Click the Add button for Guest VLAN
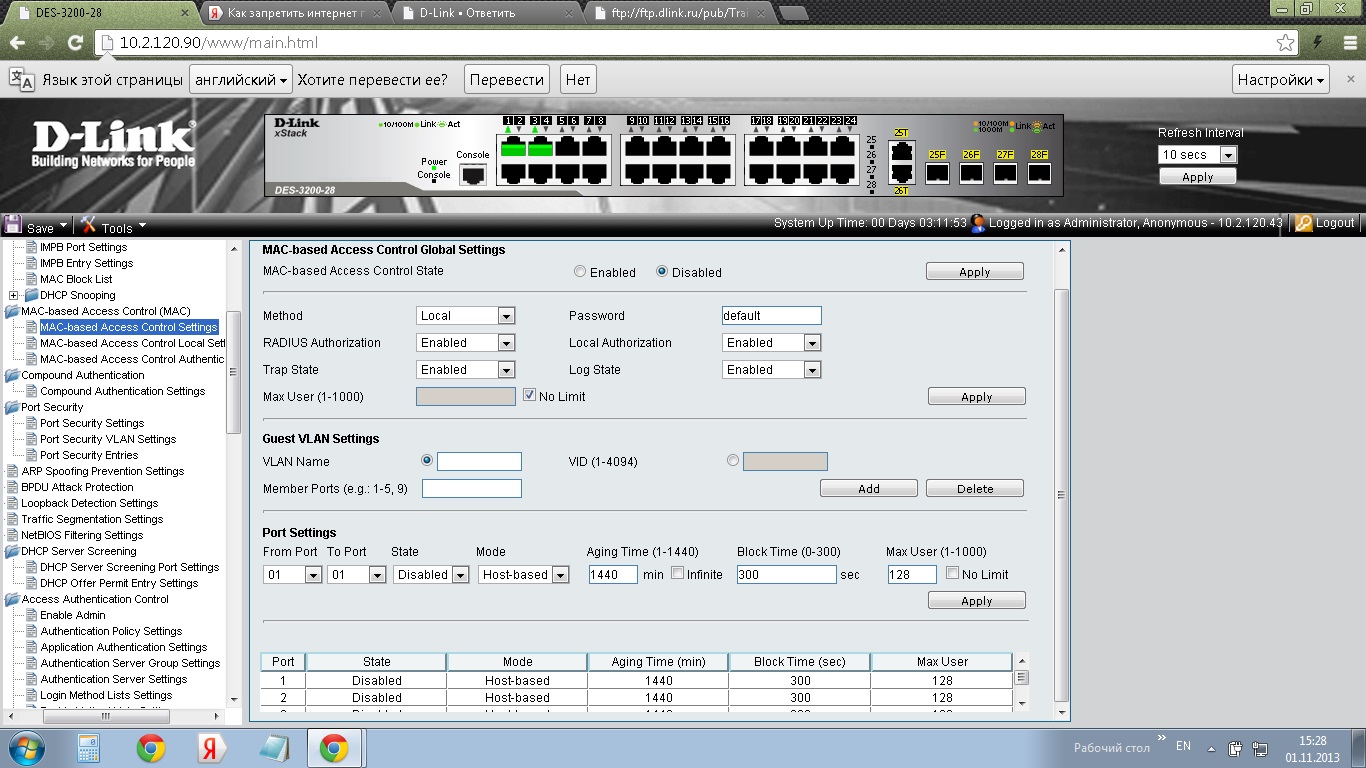 868,489
